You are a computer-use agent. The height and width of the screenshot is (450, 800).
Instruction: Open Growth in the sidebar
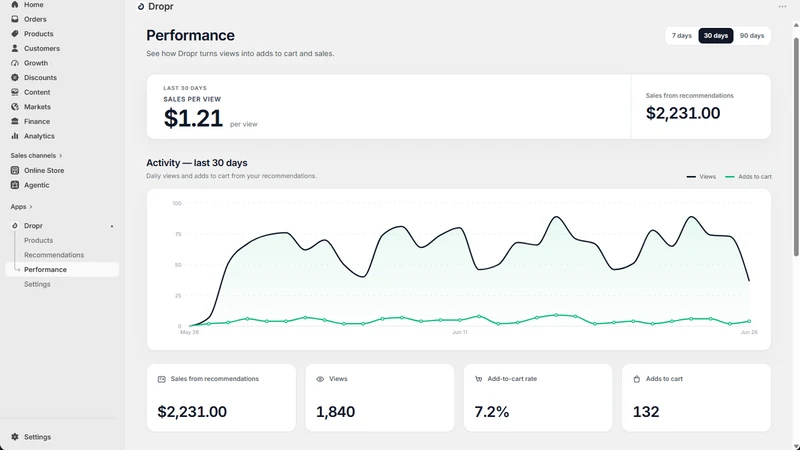[36, 63]
